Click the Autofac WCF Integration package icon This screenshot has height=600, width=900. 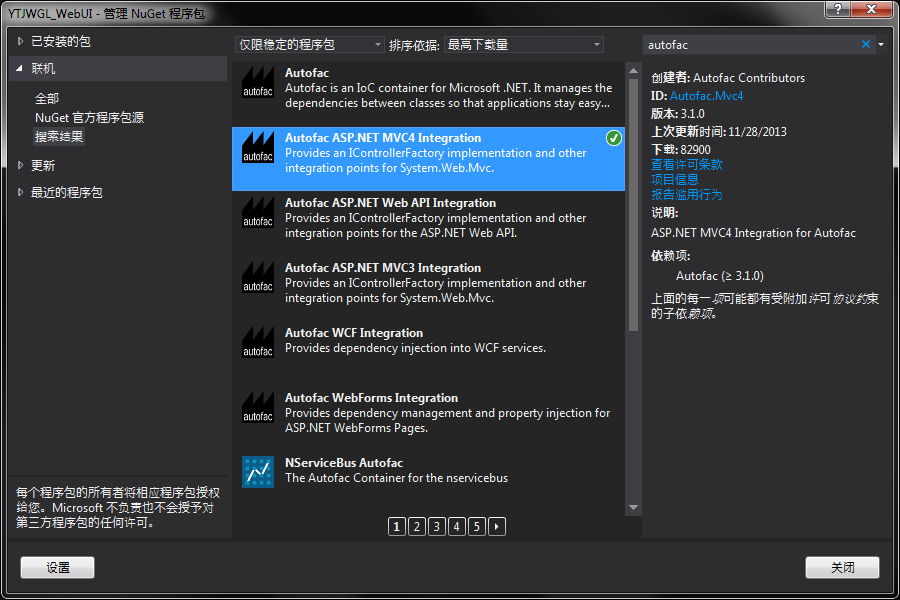coord(258,342)
